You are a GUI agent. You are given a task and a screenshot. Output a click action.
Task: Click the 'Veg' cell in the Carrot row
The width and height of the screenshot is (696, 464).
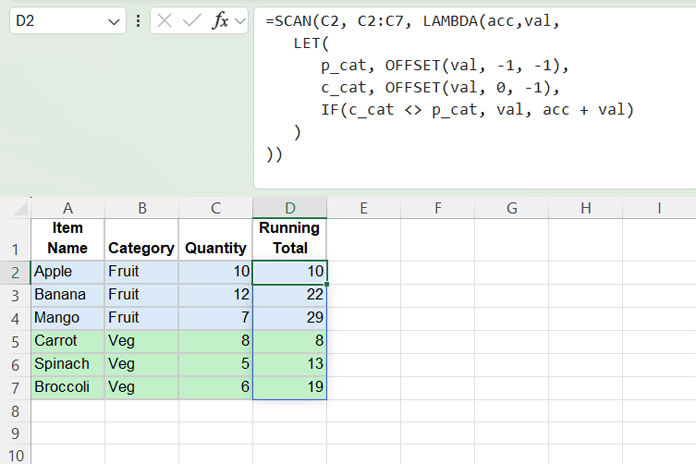[142, 341]
